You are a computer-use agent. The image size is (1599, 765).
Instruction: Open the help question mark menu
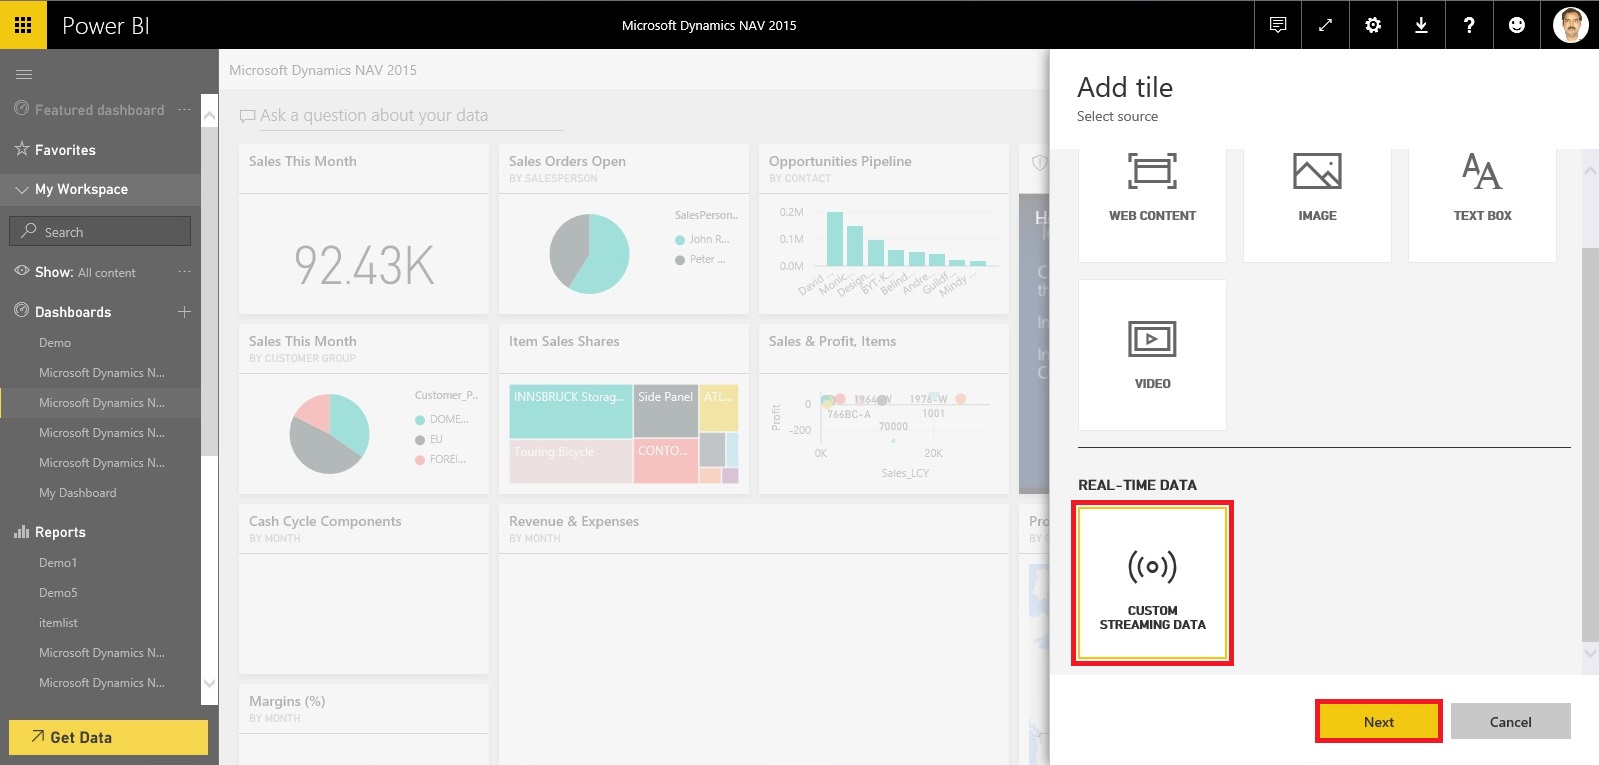tap(1469, 25)
